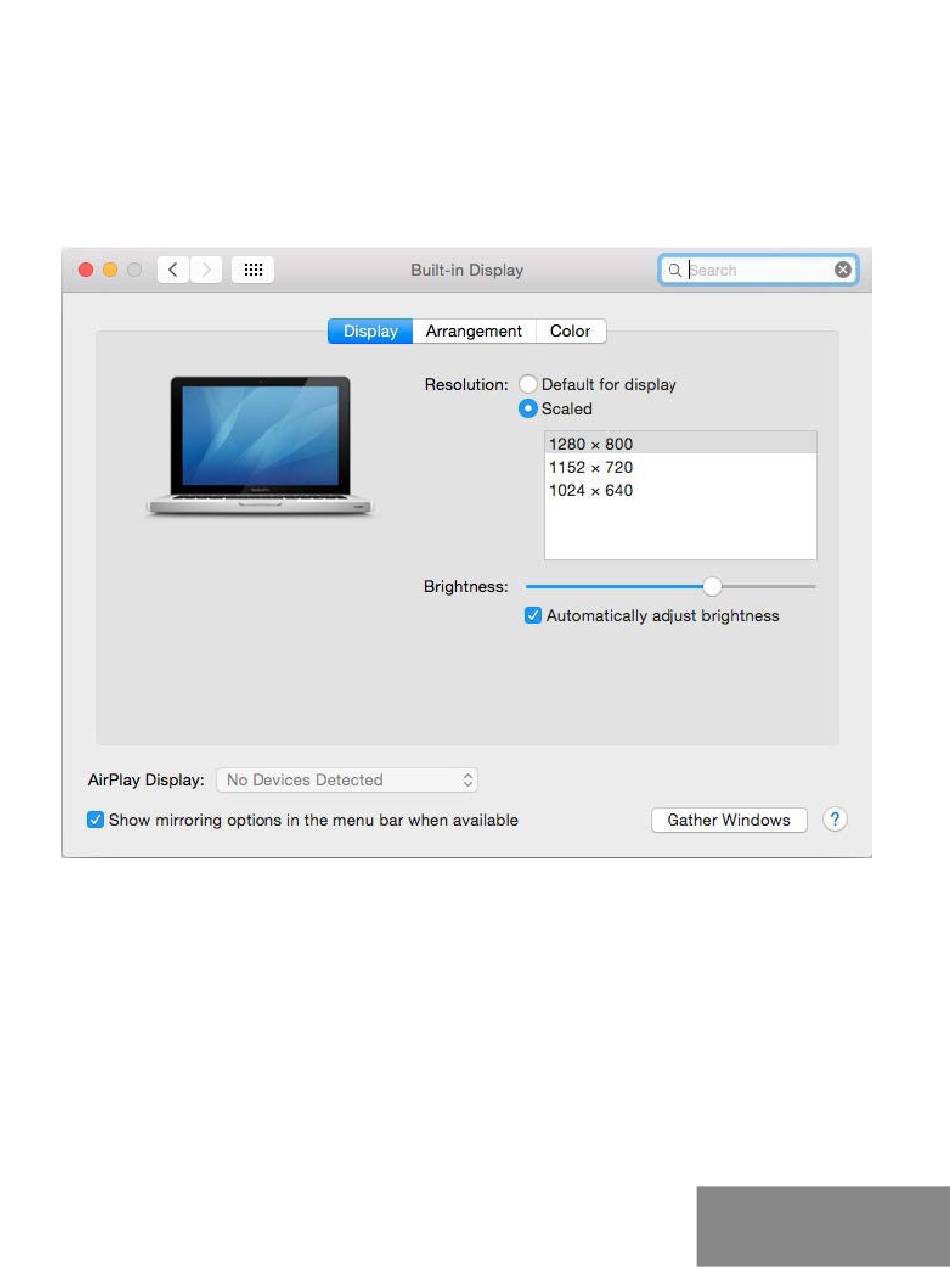This screenshot has width=950, height=1267.
Task: Disable Automatically adjust brightness checkbox
Action: (533, 616)
